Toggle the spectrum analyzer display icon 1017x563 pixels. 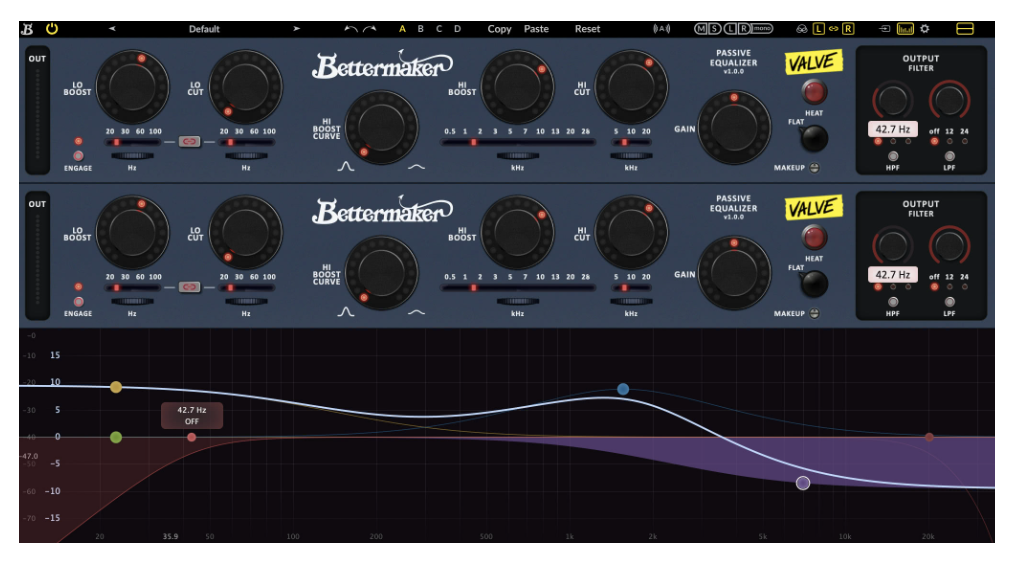905,29
